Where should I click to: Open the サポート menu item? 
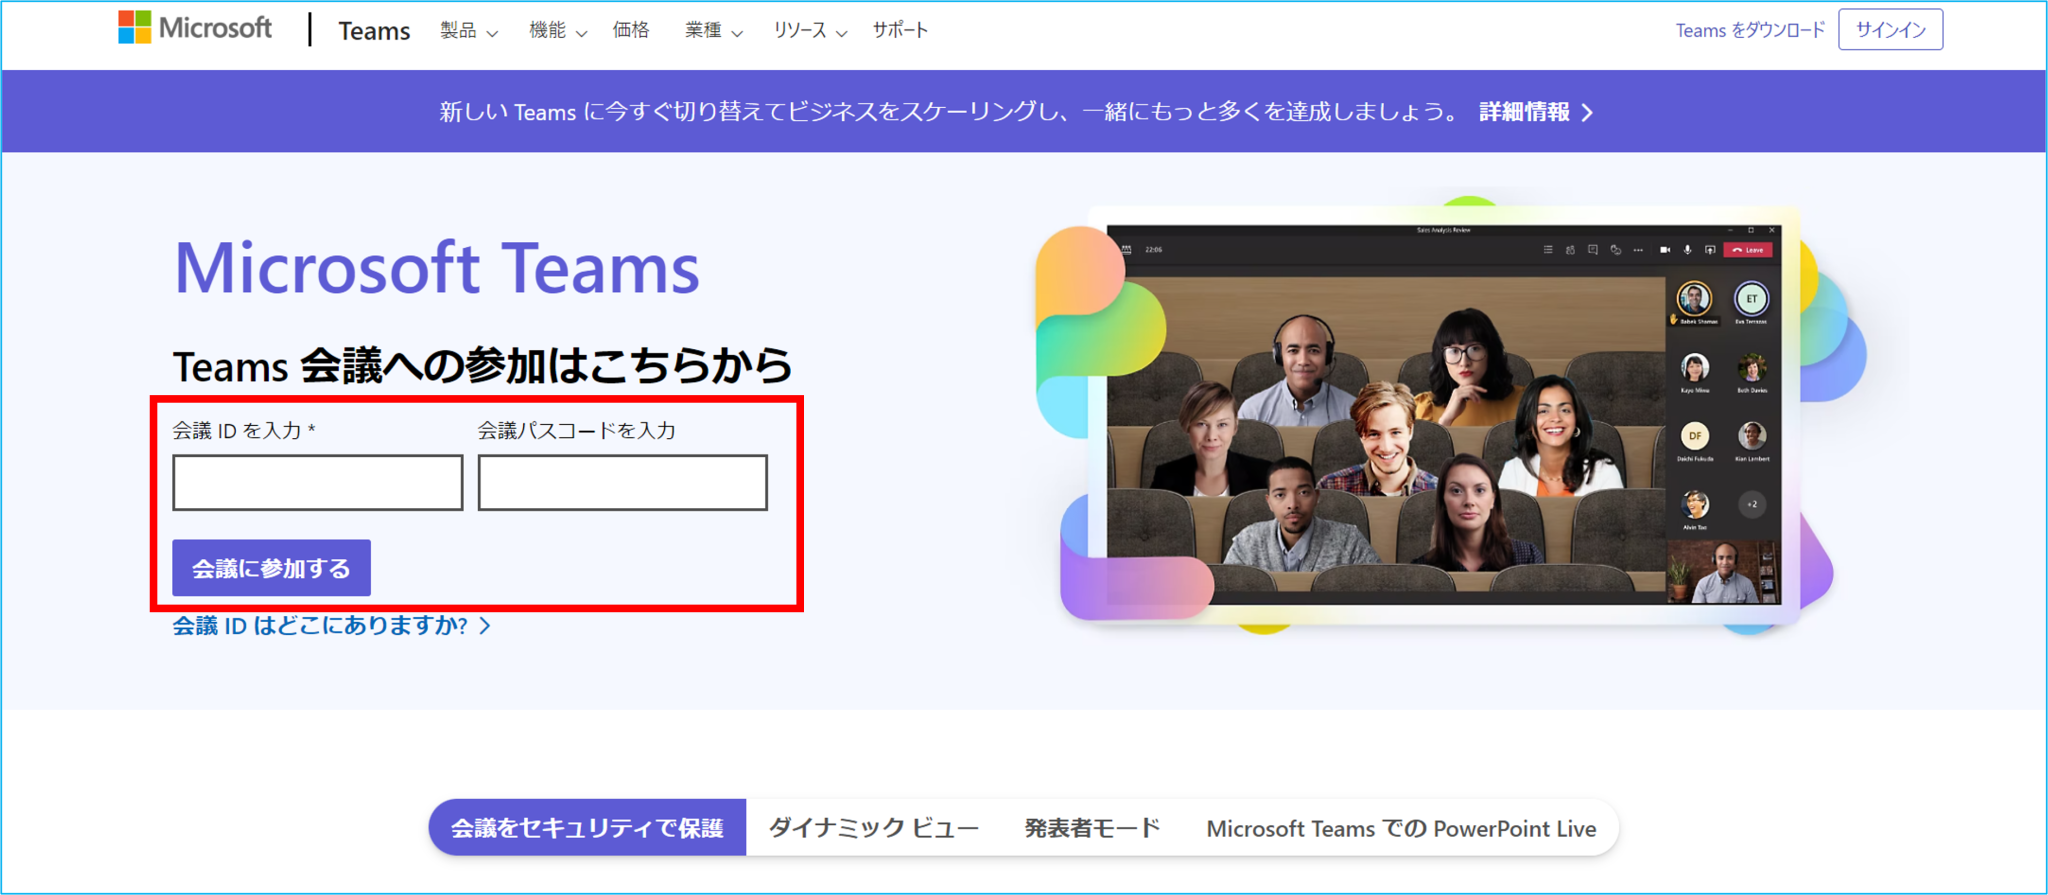(x=900, y=30)
